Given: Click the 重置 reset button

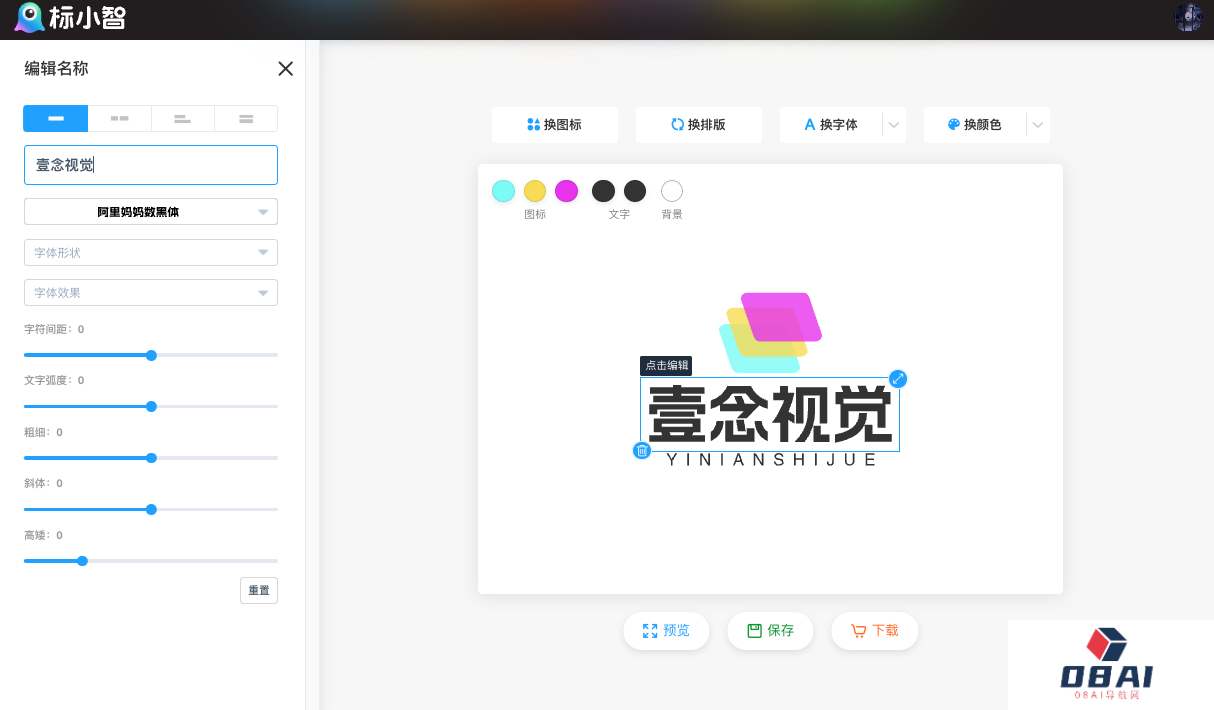Looking at the screenshot, I should point(259,590).
